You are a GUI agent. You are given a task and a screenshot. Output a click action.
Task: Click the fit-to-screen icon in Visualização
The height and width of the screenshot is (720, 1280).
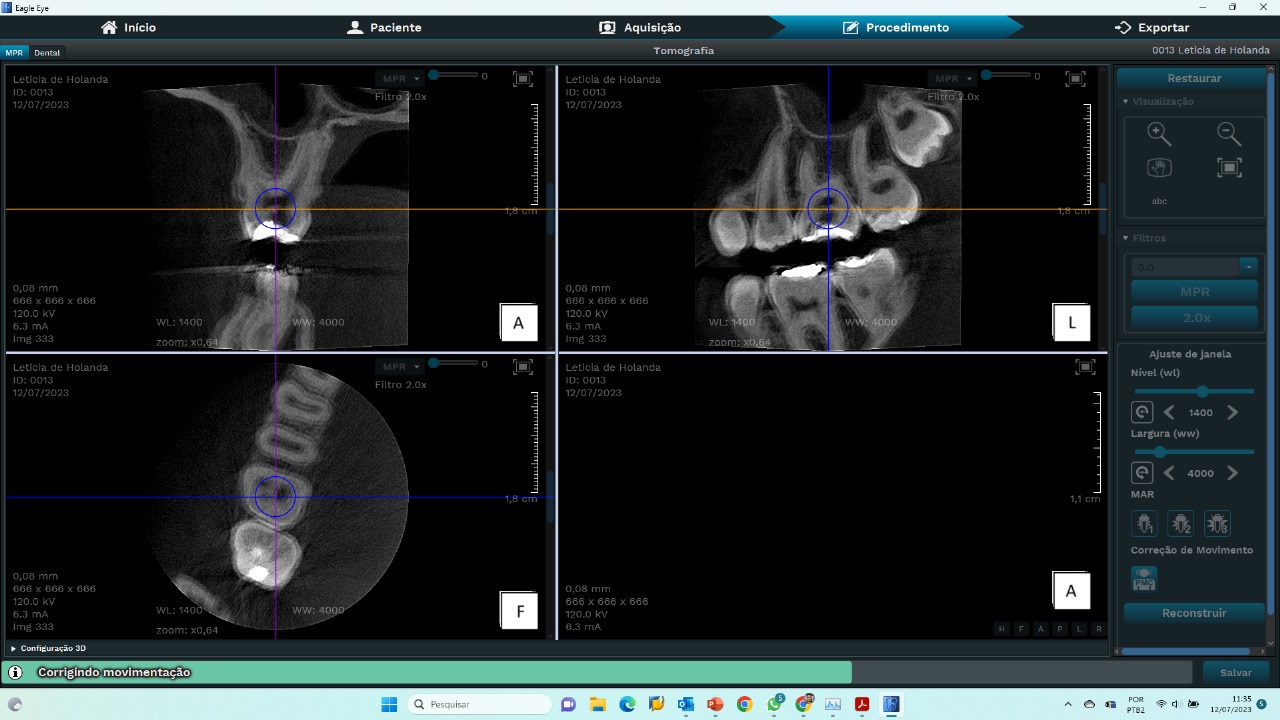point(1229,168)
